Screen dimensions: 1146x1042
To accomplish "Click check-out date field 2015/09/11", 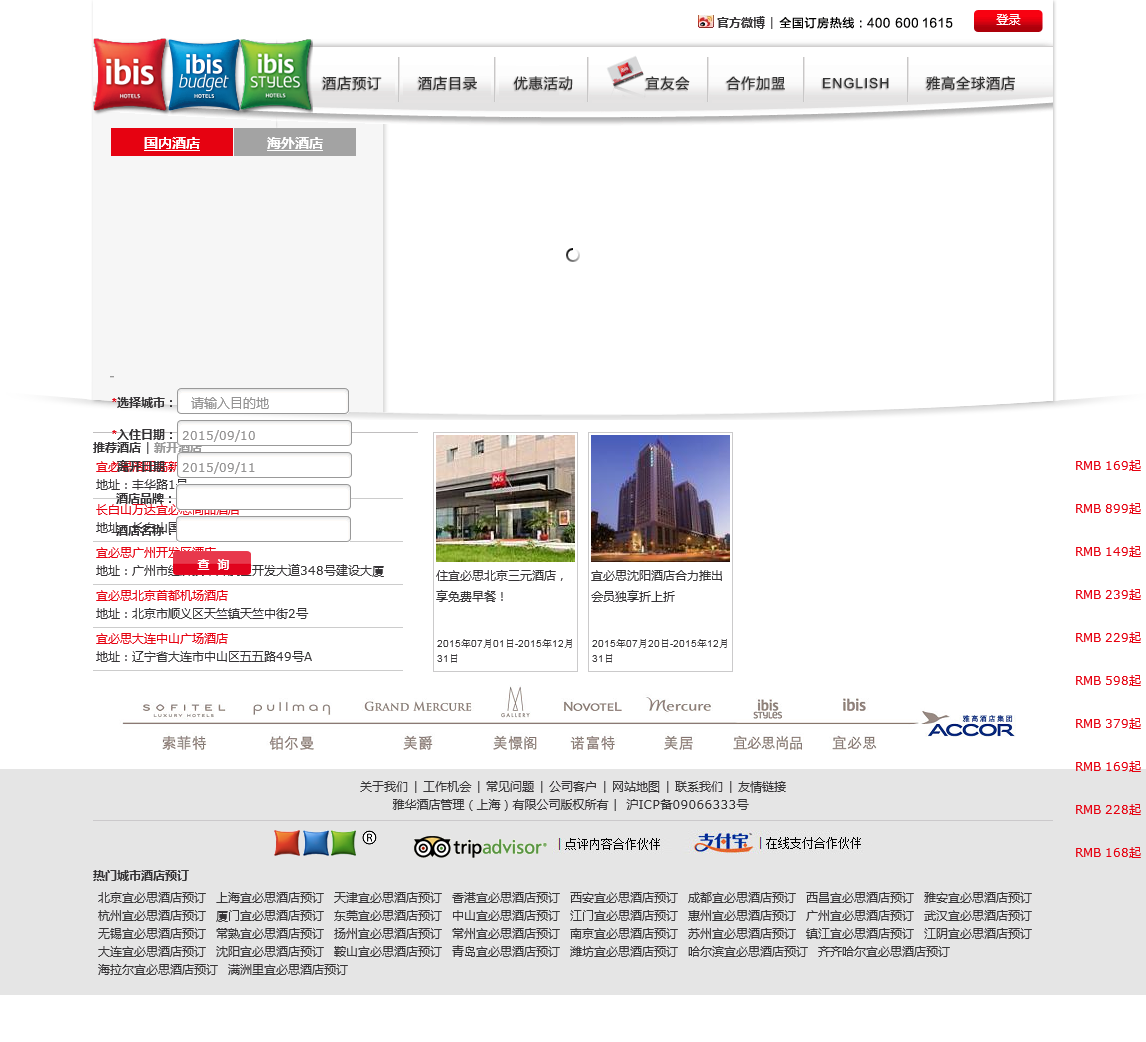I will tap(264, 465).
